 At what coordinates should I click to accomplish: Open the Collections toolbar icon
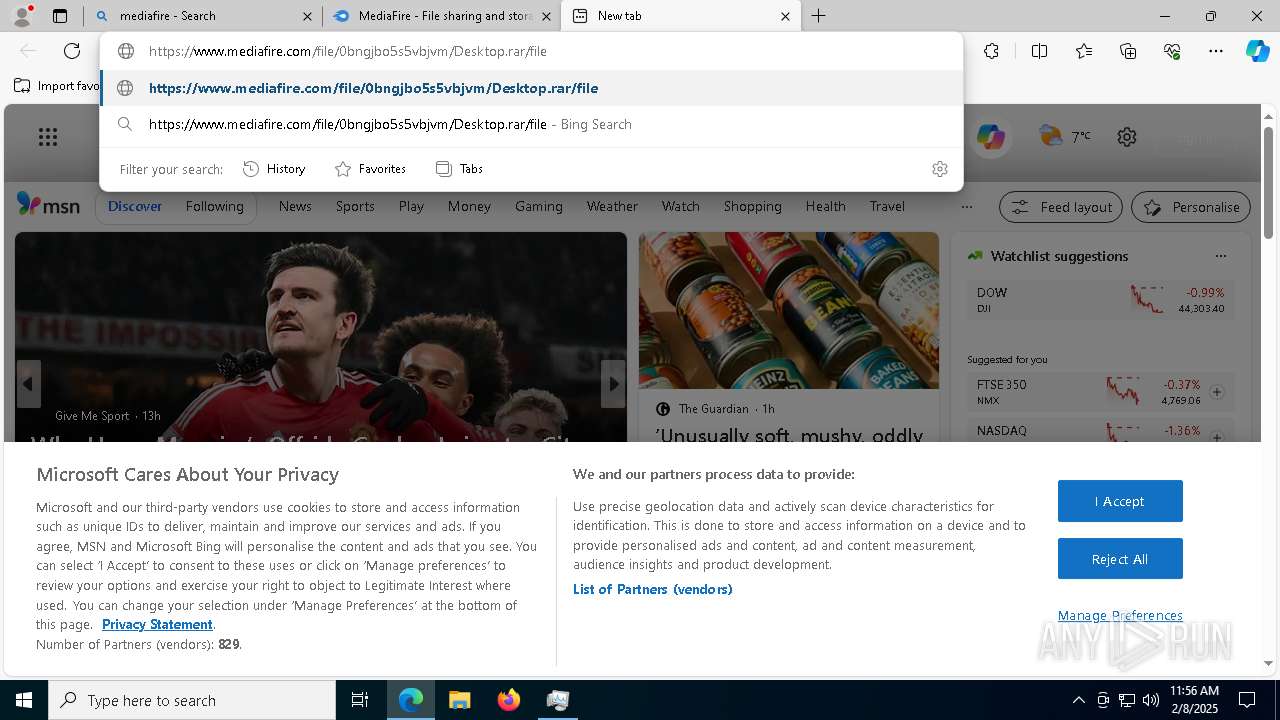point(1128,51)
